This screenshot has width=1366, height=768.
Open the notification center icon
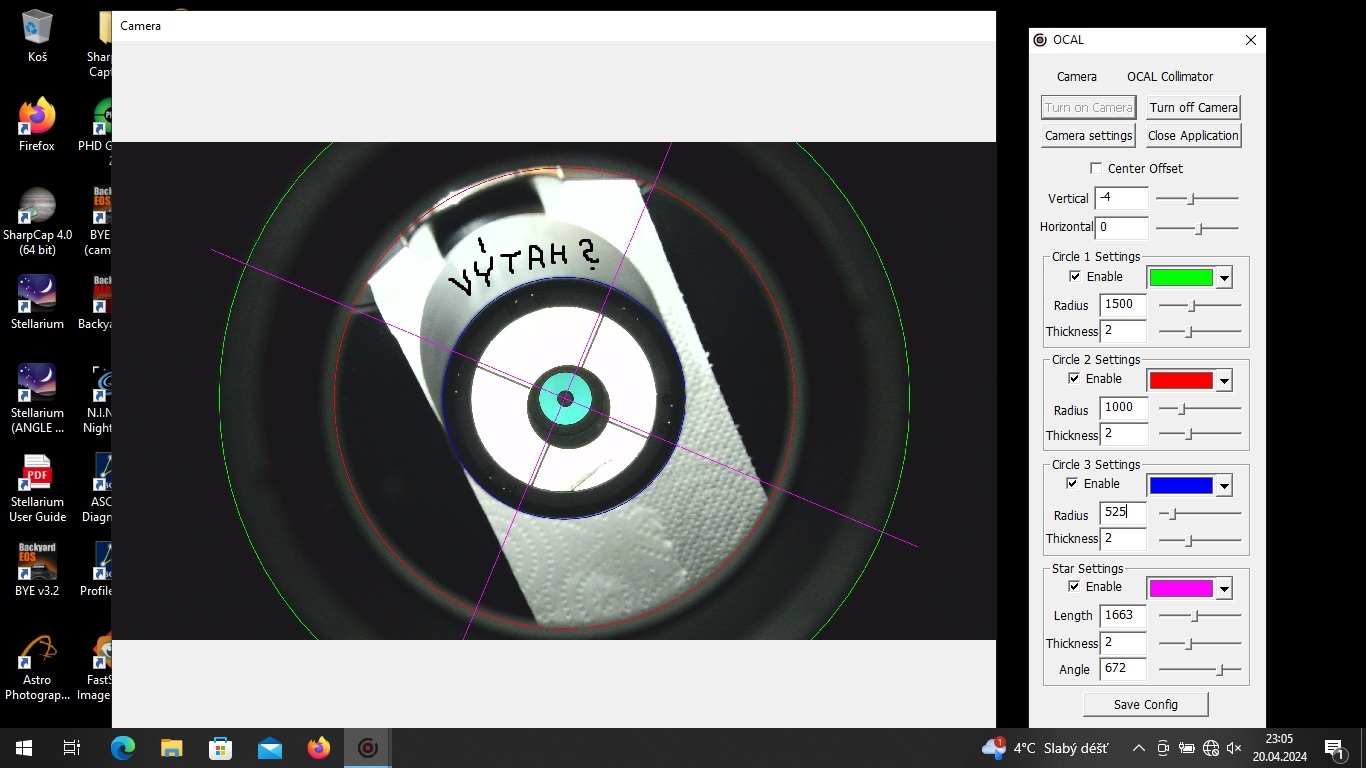(x=1334, y=748)
